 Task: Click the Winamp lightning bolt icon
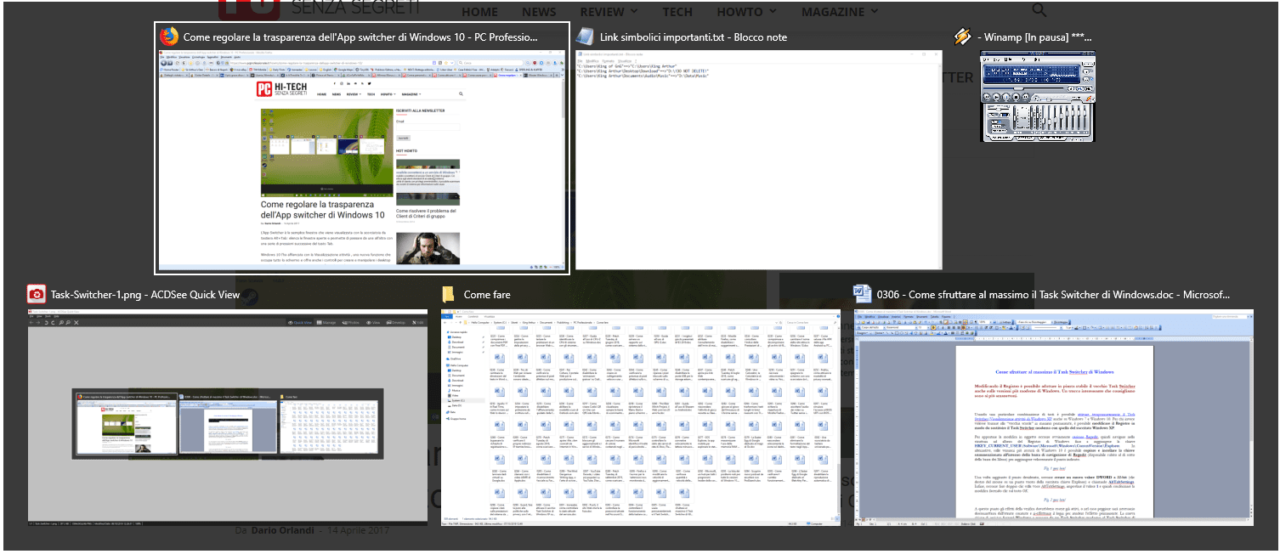[962, 37]
